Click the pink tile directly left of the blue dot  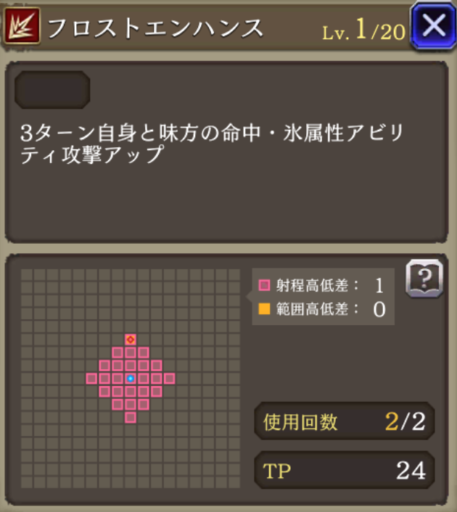[117, 378]
